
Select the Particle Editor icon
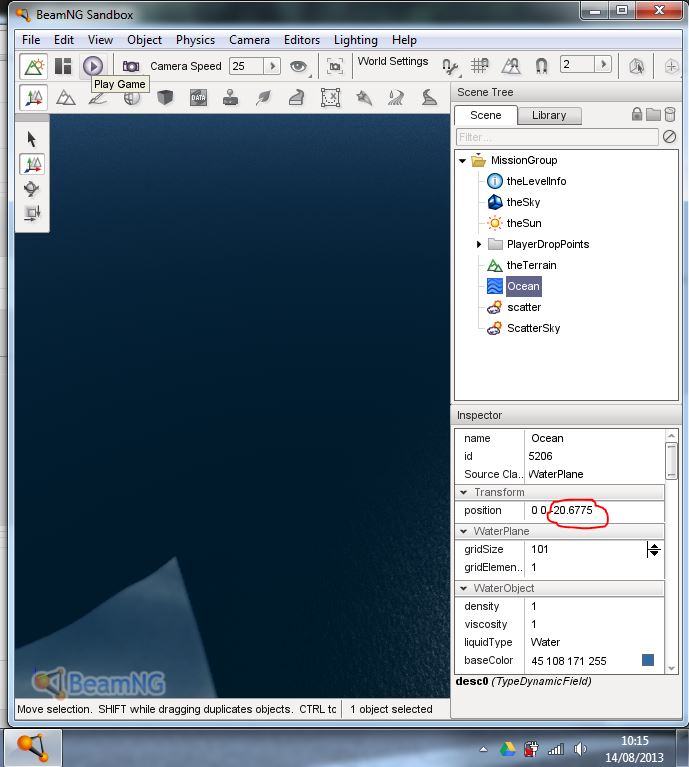click(363, 98)
